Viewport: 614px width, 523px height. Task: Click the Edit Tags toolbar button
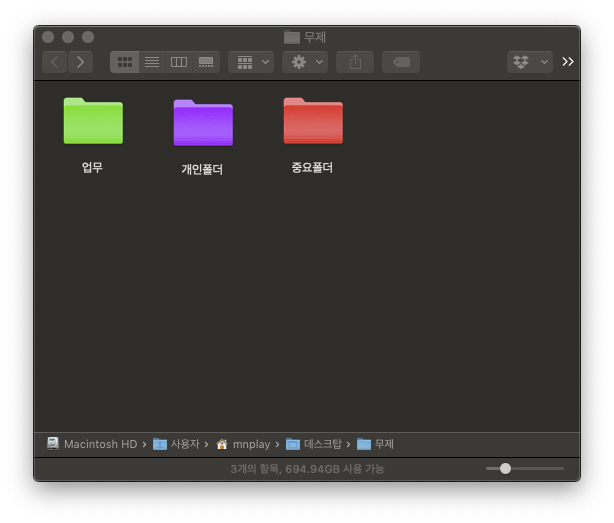coord(401,62)
